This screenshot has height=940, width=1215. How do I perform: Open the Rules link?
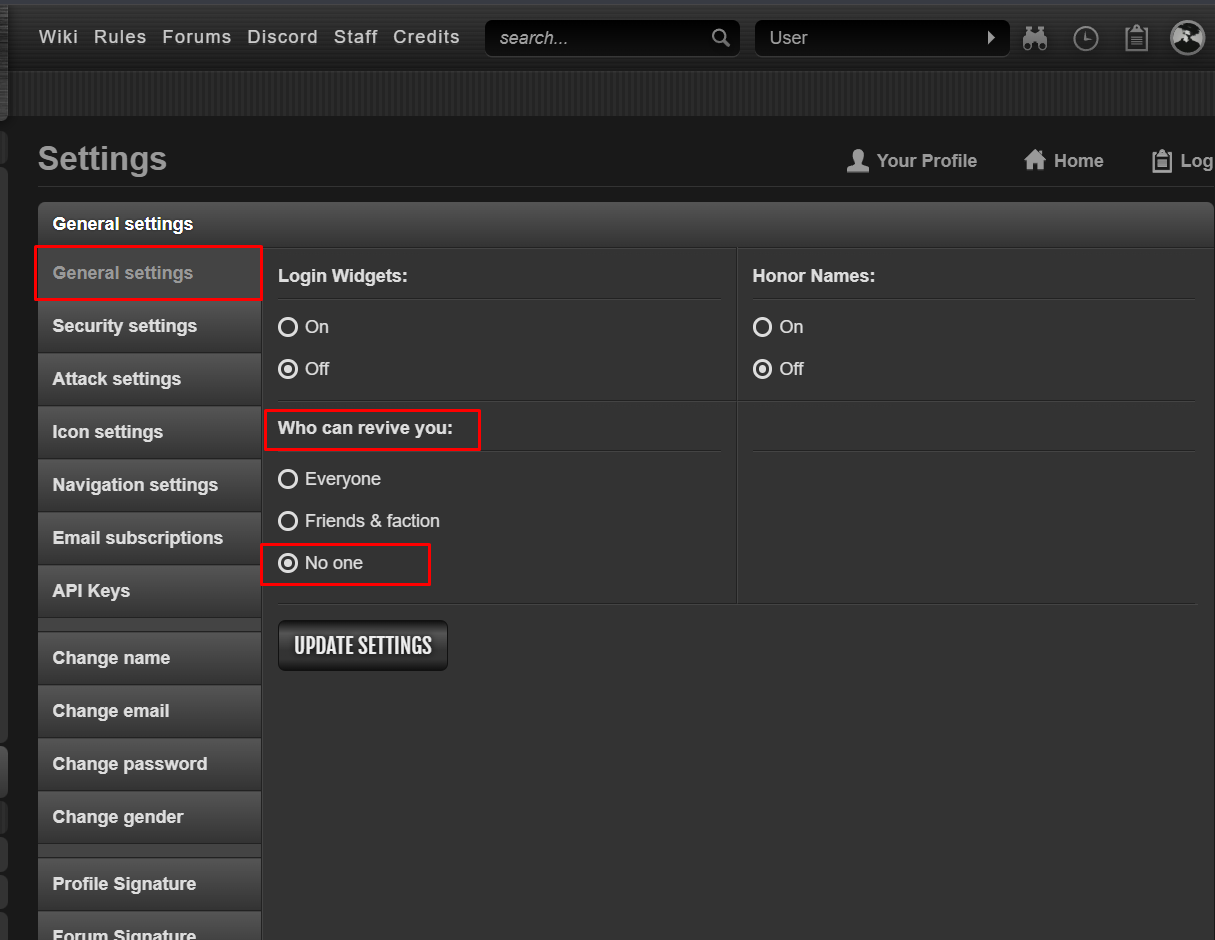tap(120, 37)
